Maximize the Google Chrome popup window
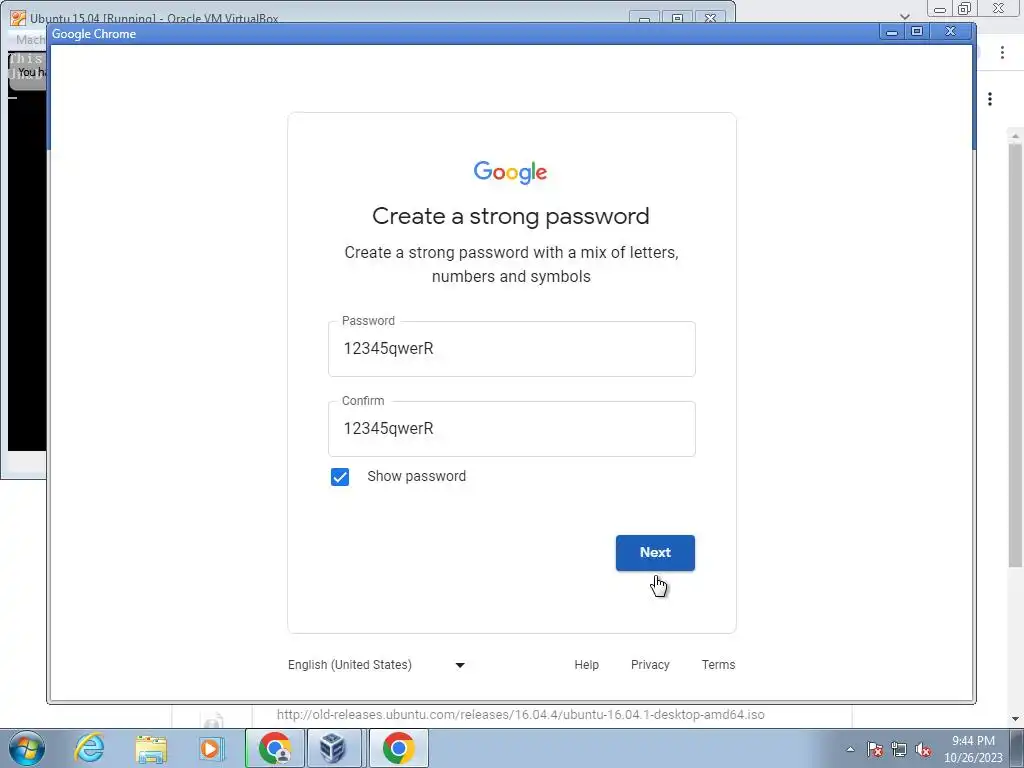Image resolution: width=1024 pixels, height=768 pixels. click(x=917, y=31)
